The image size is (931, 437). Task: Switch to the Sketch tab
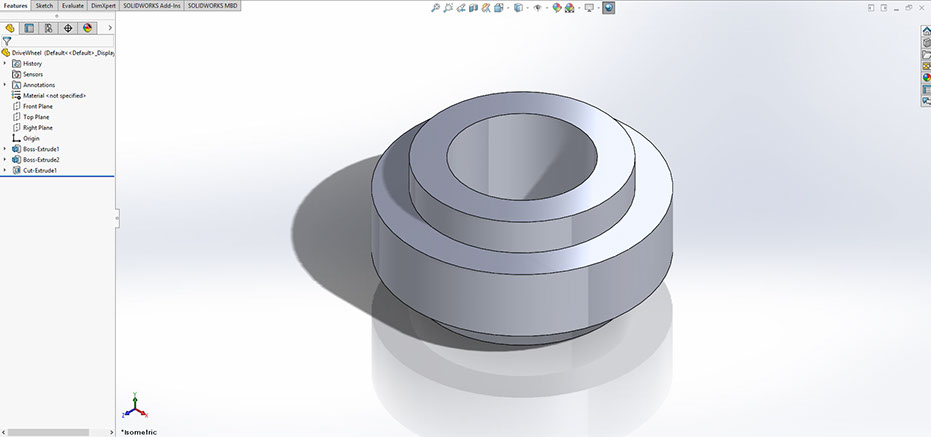(x=44, y=5)
